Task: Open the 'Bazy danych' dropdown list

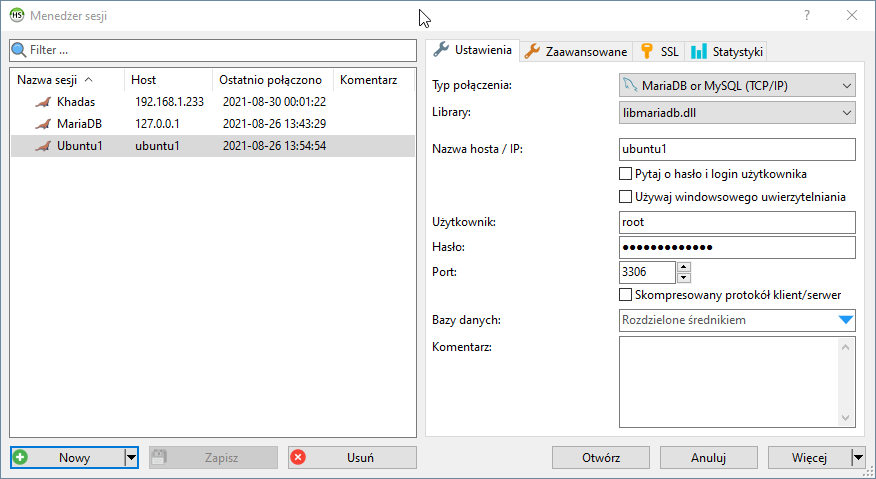Action: tap(846, 320)
